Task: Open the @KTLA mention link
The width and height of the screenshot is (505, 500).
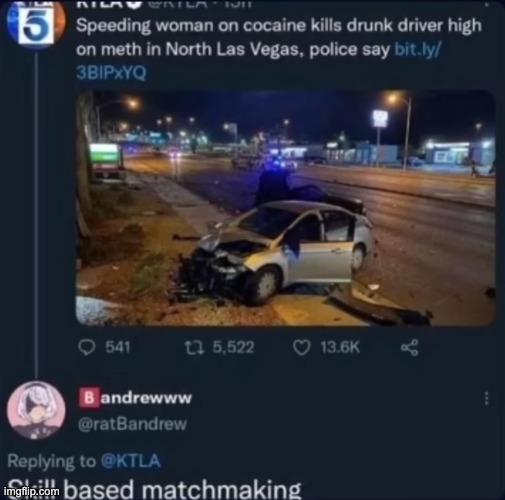Action: pyautogui.click(x=131, y=461)
